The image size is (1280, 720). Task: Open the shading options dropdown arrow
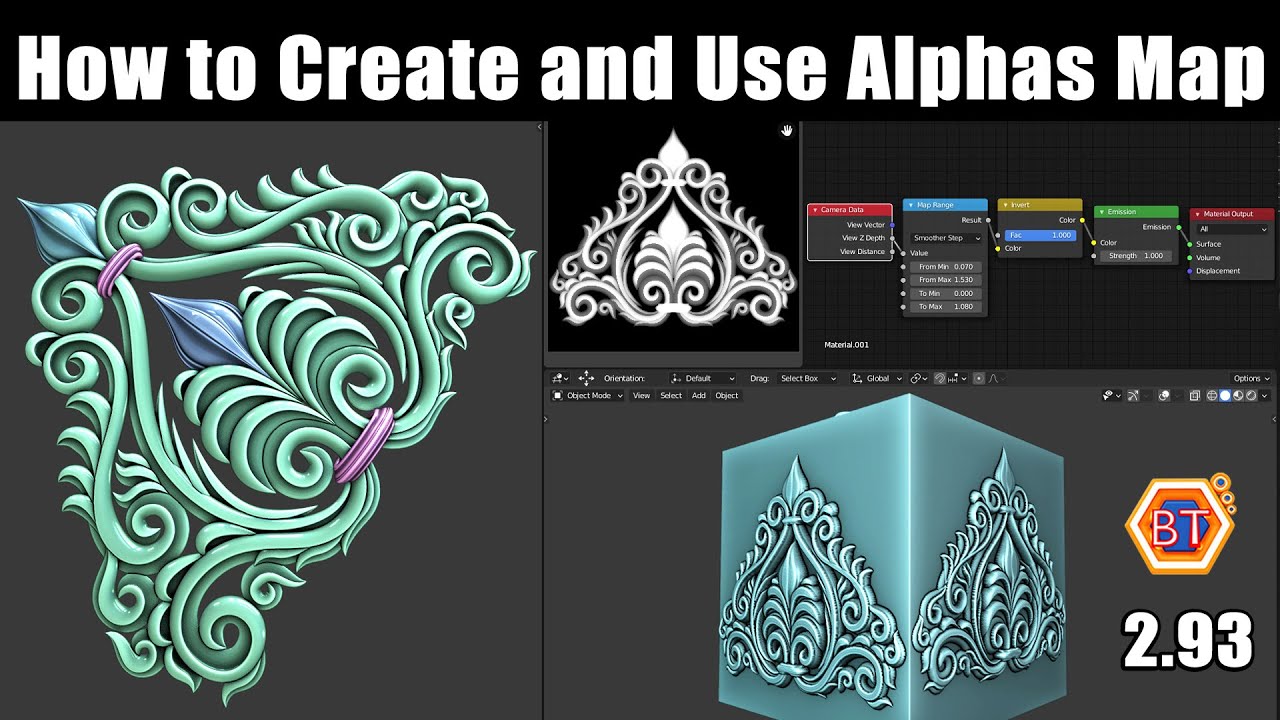pos(1265,395)
